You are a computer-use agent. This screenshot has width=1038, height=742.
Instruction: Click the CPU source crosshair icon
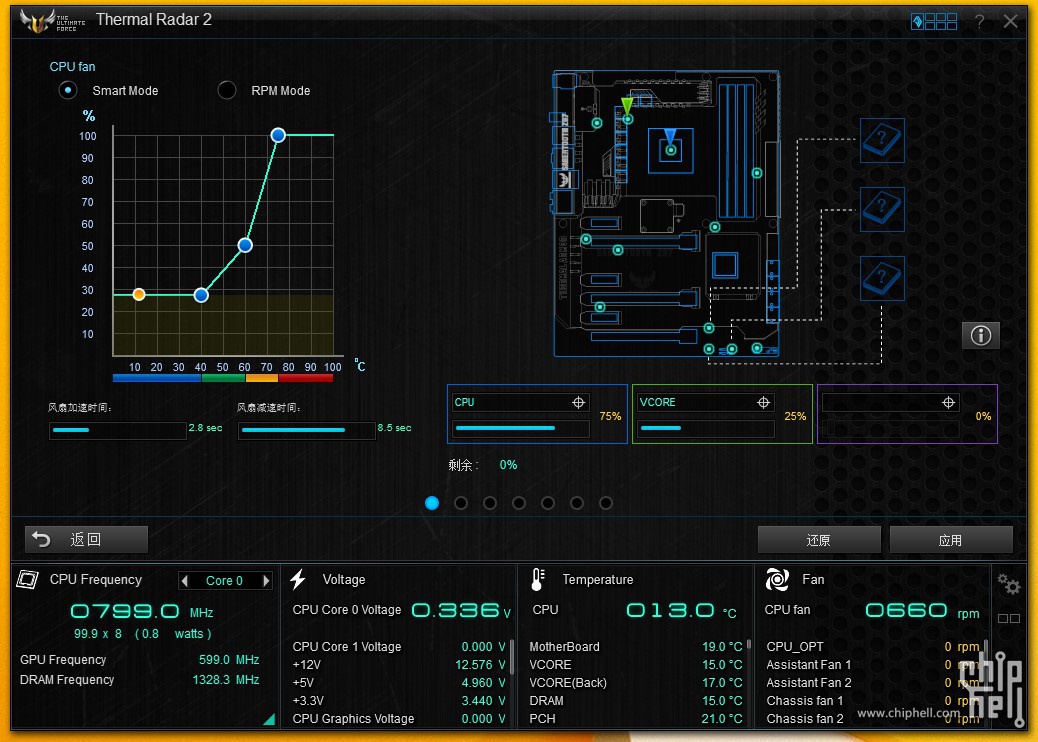579,402
